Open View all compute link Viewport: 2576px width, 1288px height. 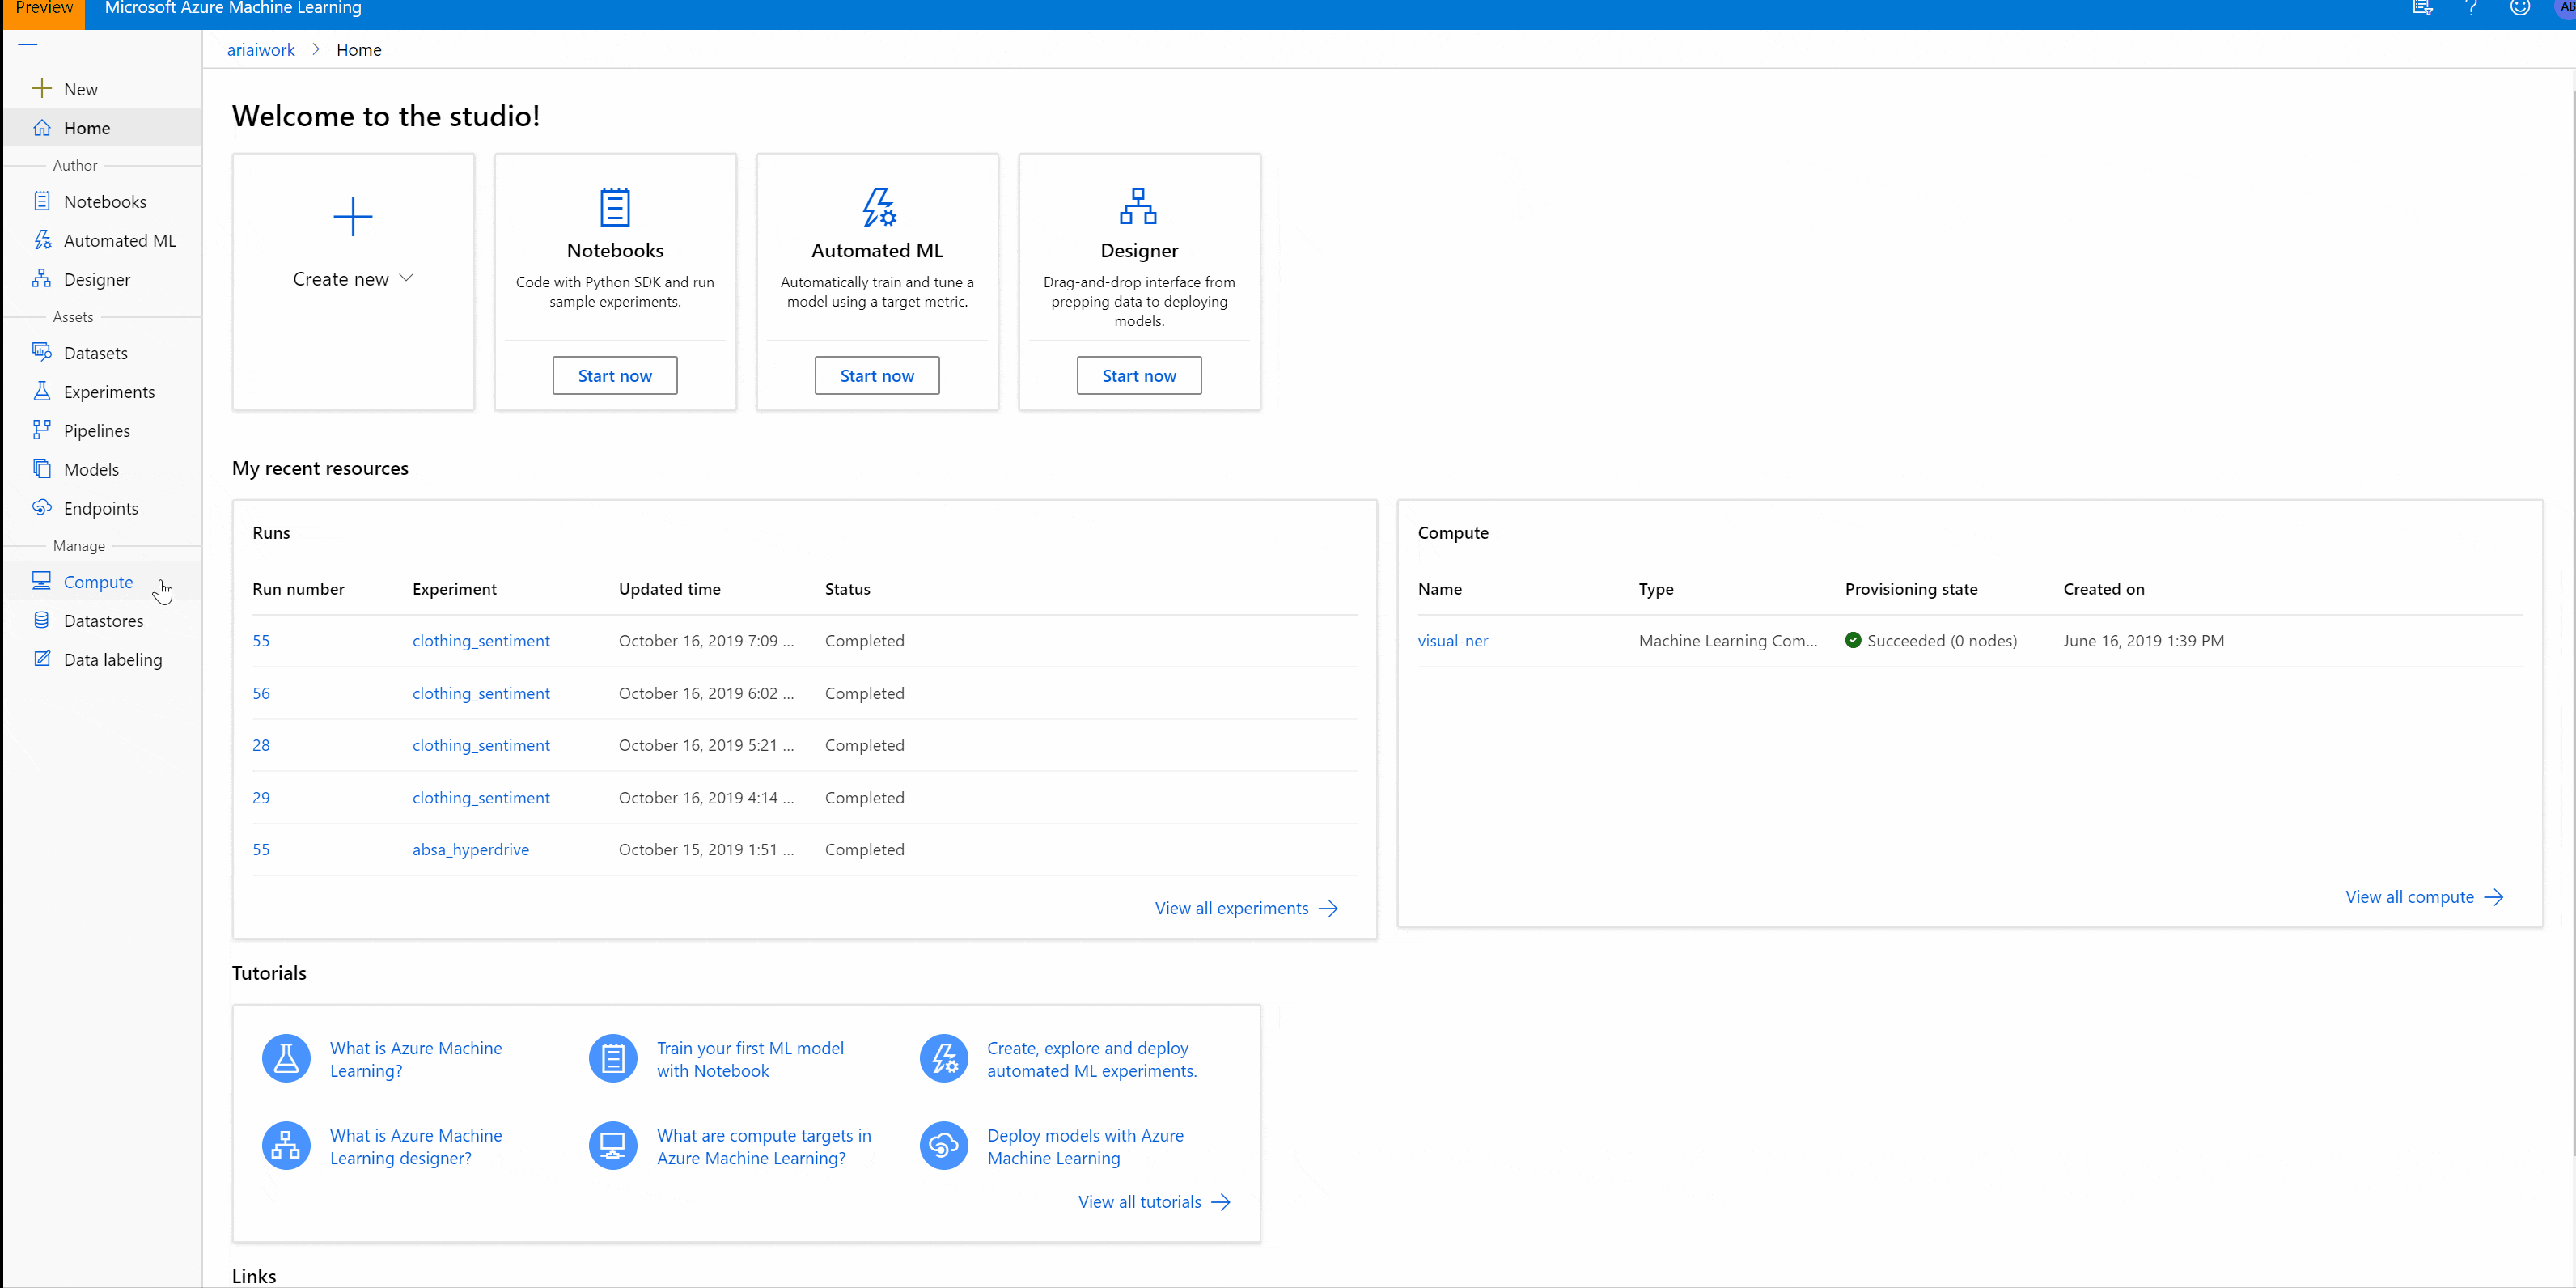2424,897
